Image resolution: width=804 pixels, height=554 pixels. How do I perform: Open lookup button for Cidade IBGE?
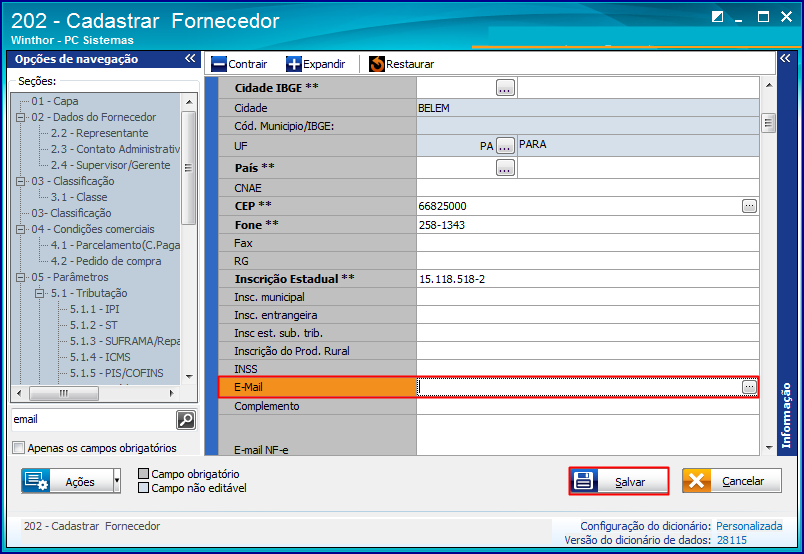[x=505, y=88]
